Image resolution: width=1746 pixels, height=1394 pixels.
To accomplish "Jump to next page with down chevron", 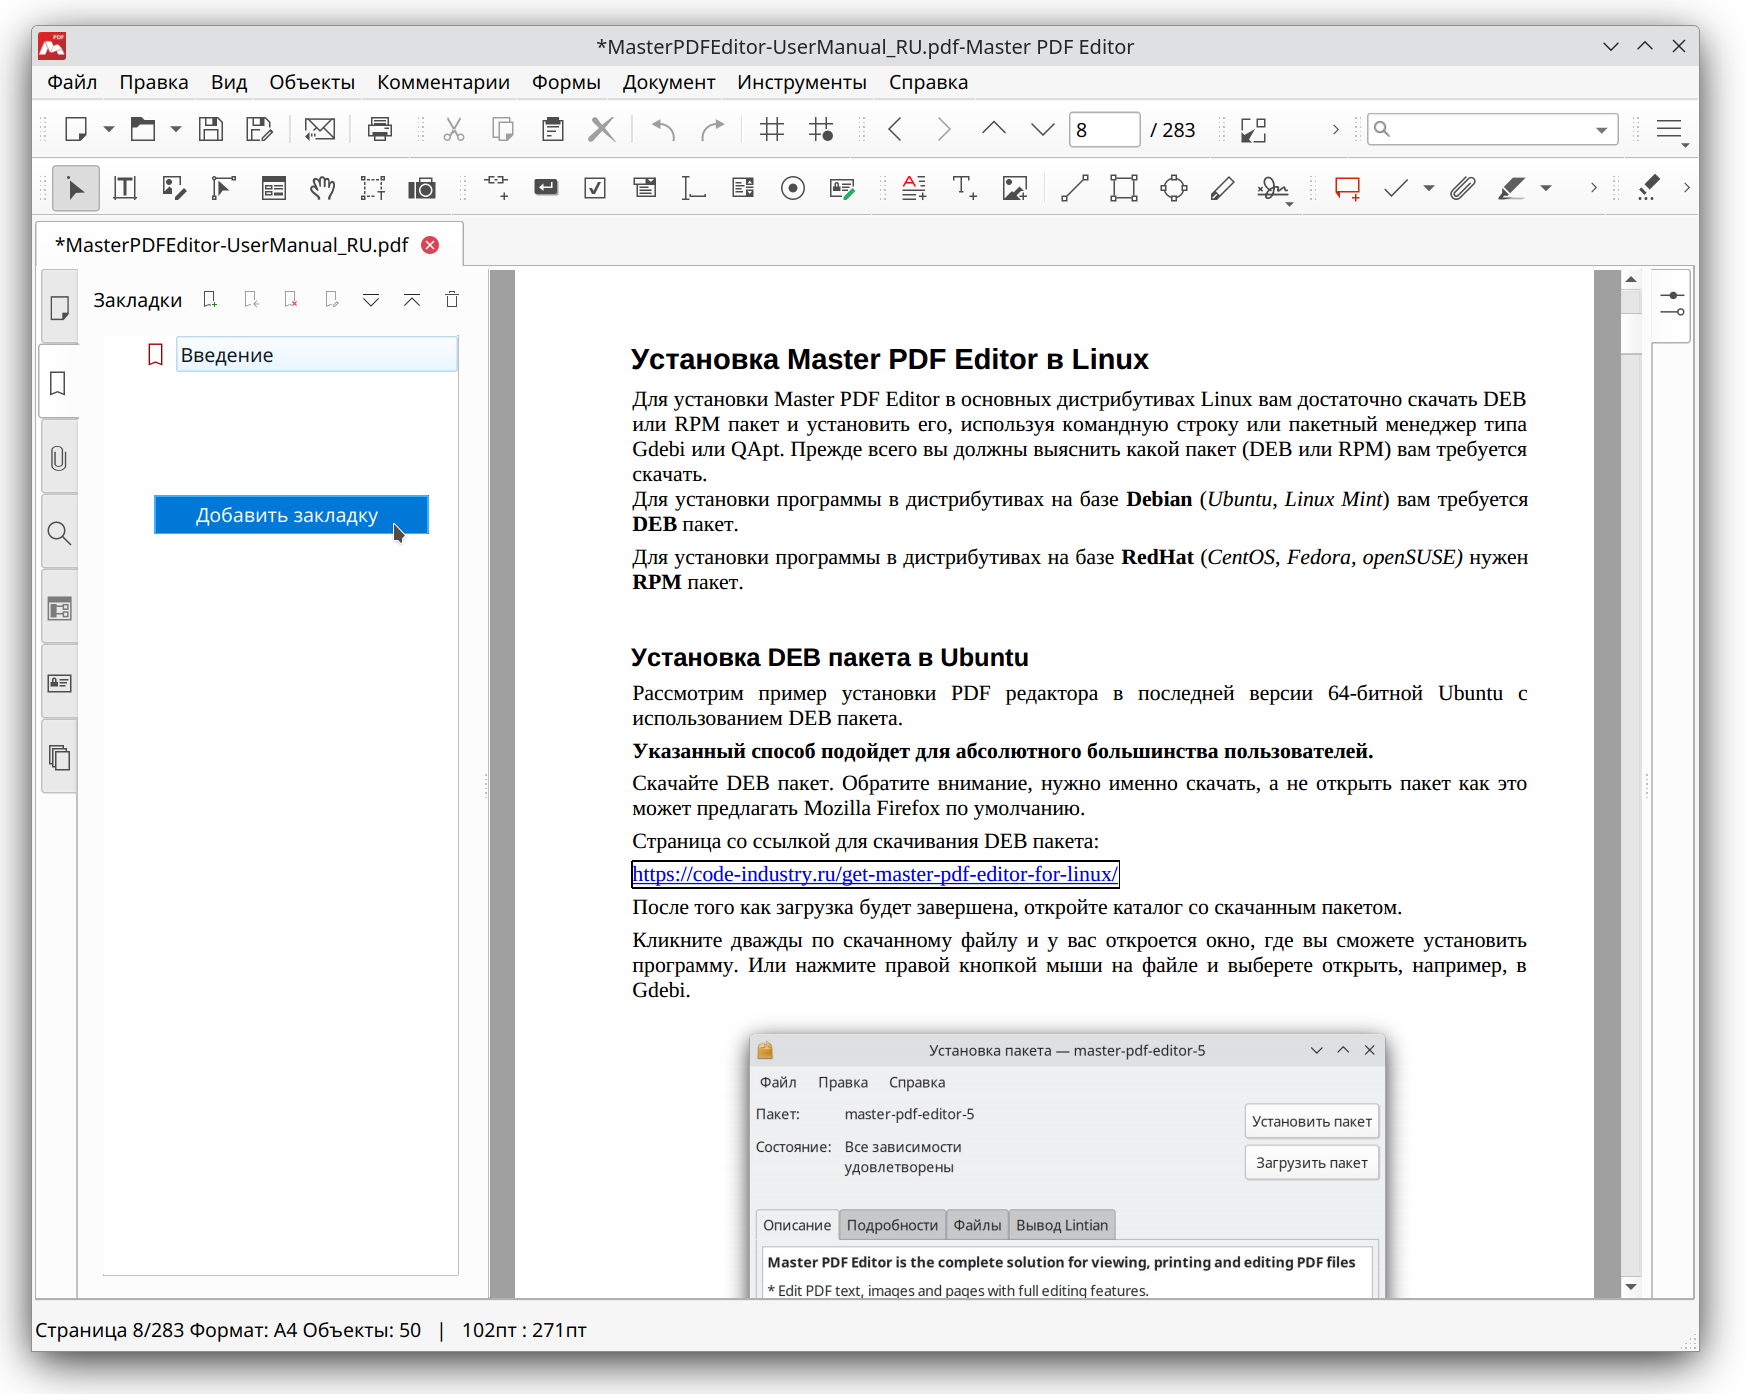I will pos(1042,129).
